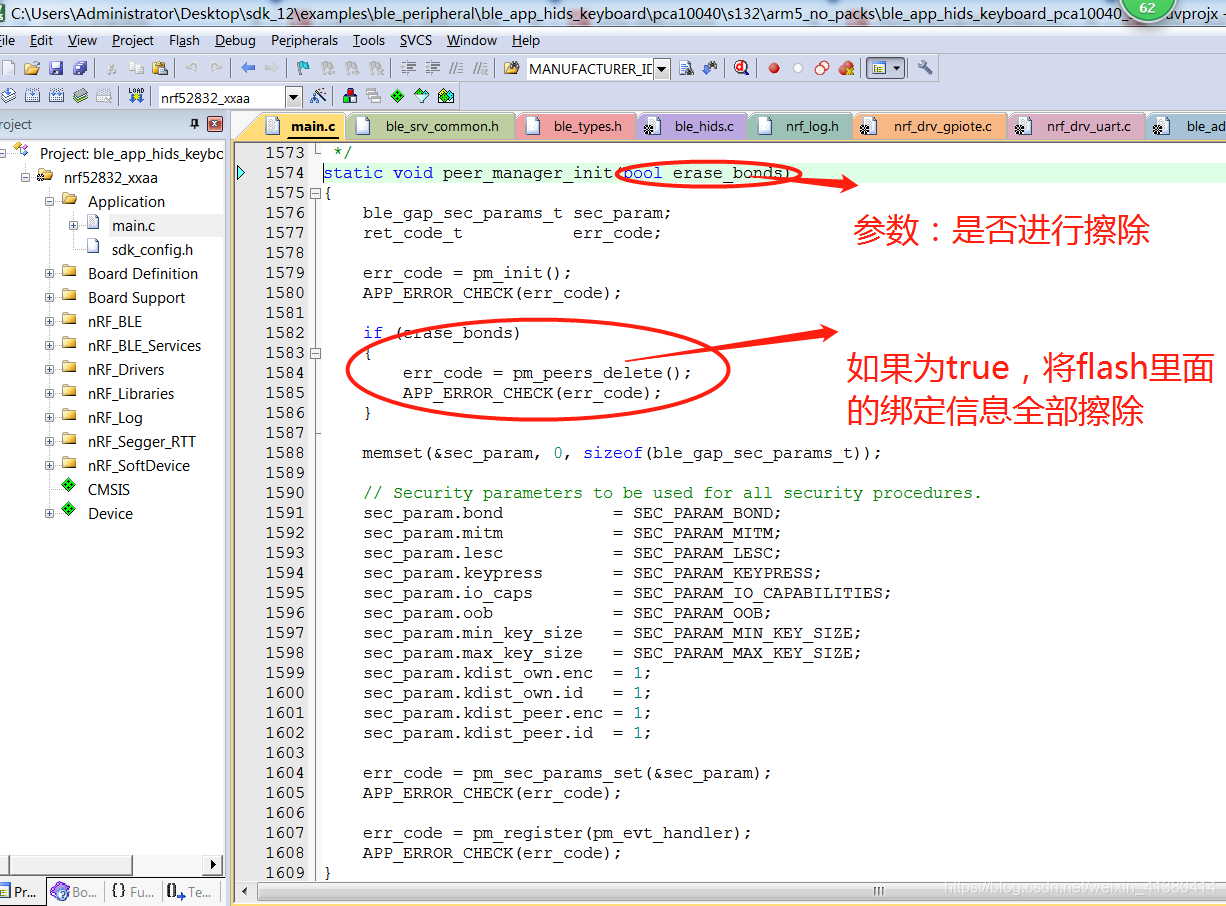The height and width of the screenshot is (906, 1226).
Task: Click the Manage Run-Time Environment green diamond icon
Action: 398,96
